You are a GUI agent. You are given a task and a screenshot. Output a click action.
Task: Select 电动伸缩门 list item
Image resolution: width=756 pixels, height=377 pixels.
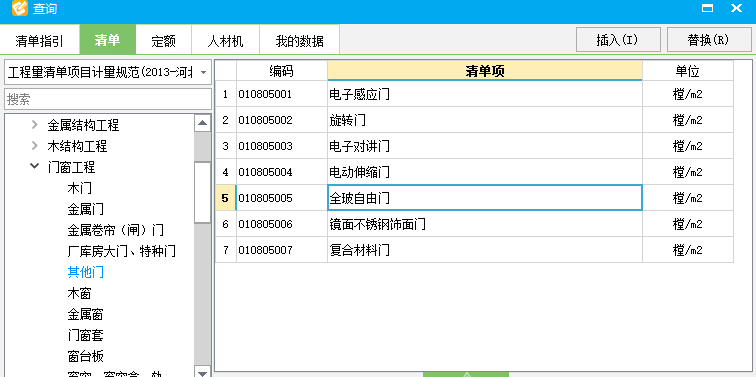485,172
